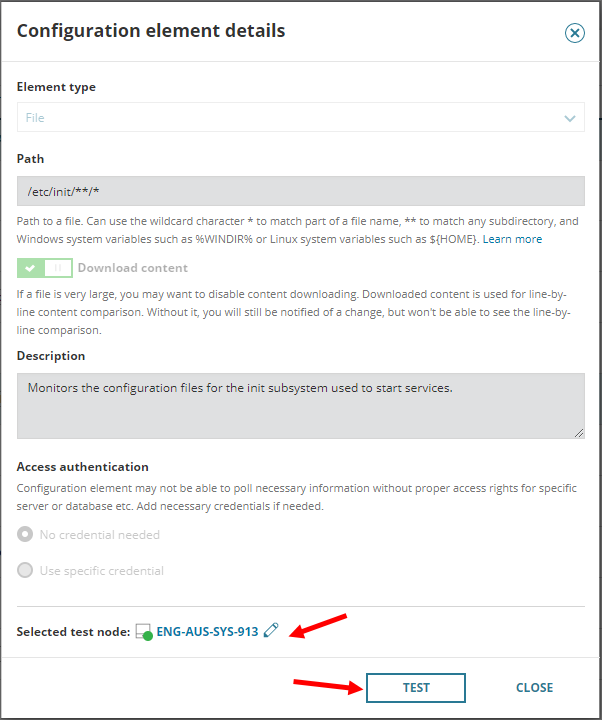Click the pencil icon to edit test node
602x720 pixels.
click(271, 631)
